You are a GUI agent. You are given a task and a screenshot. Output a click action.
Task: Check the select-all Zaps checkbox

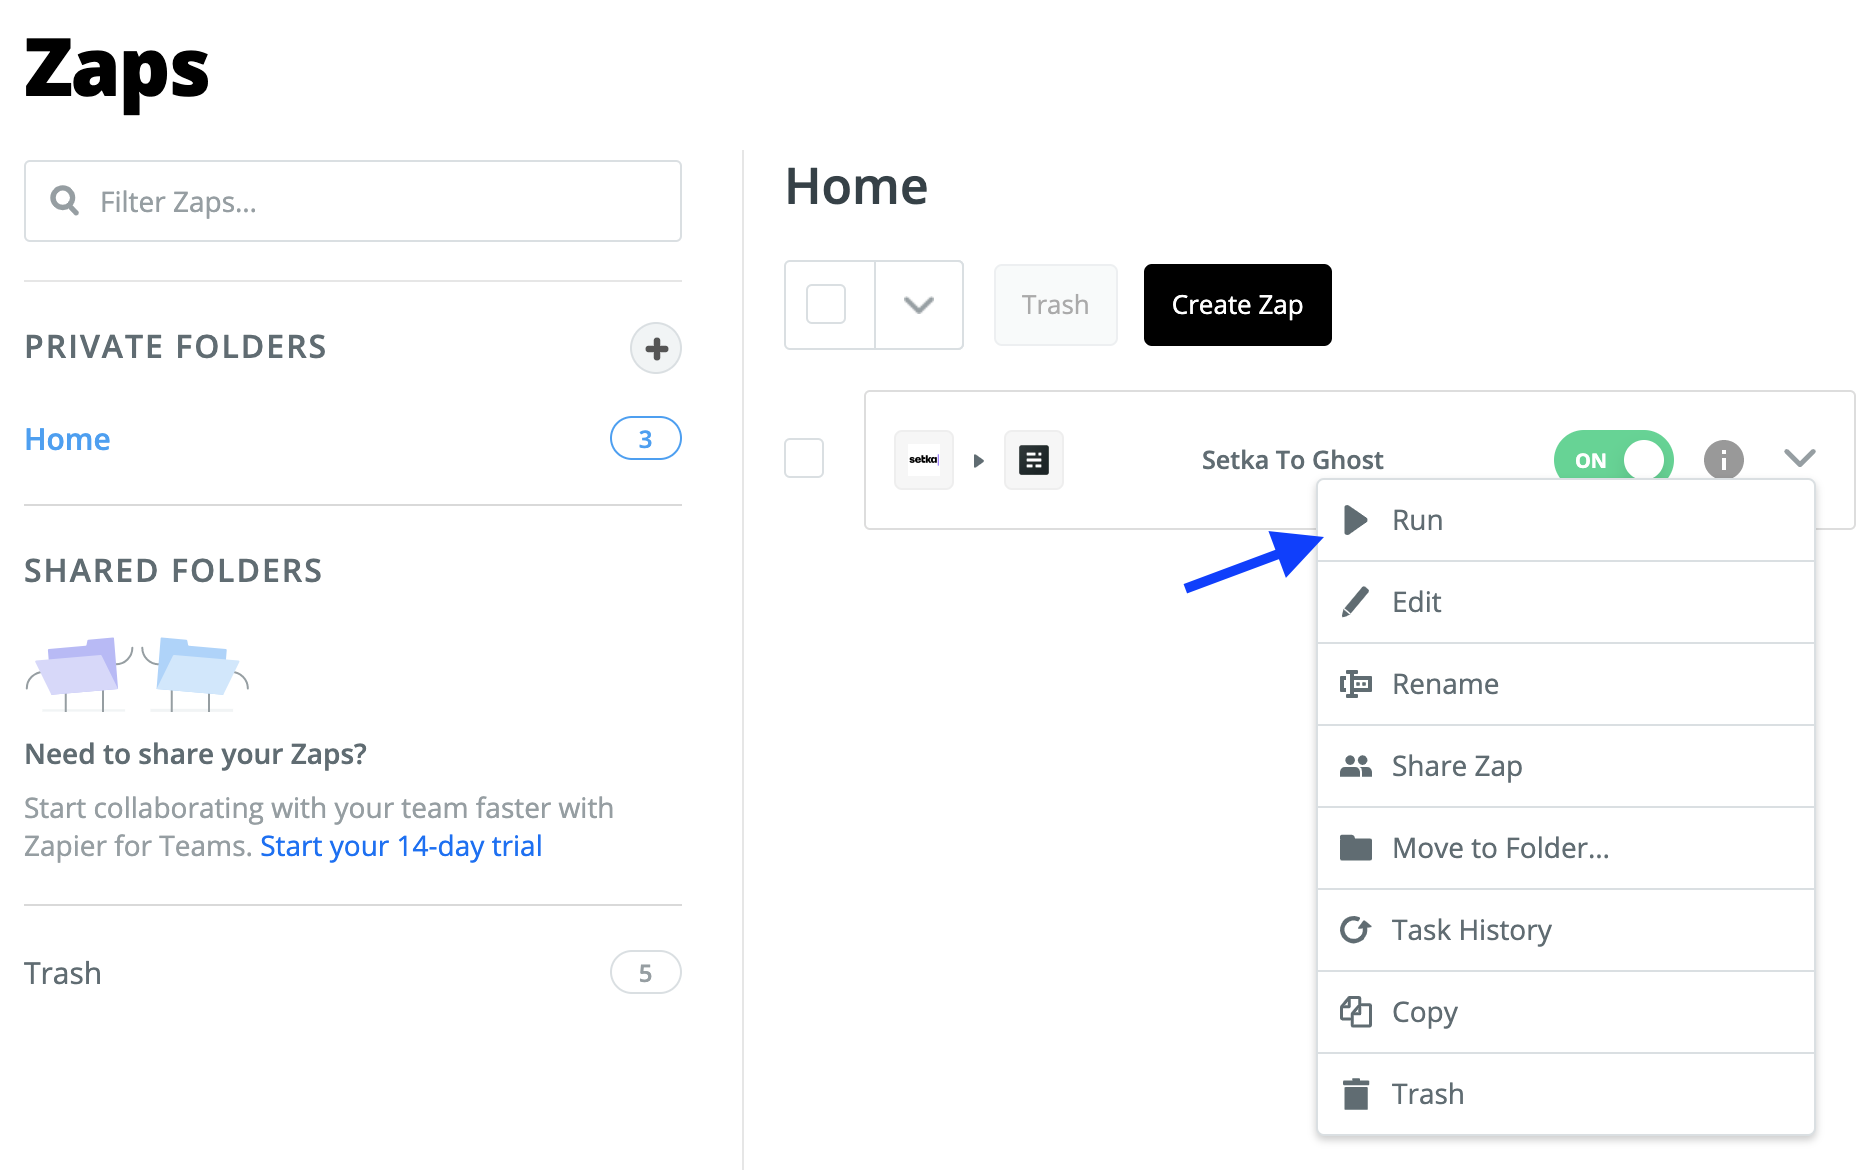click(x=826, y=304)
